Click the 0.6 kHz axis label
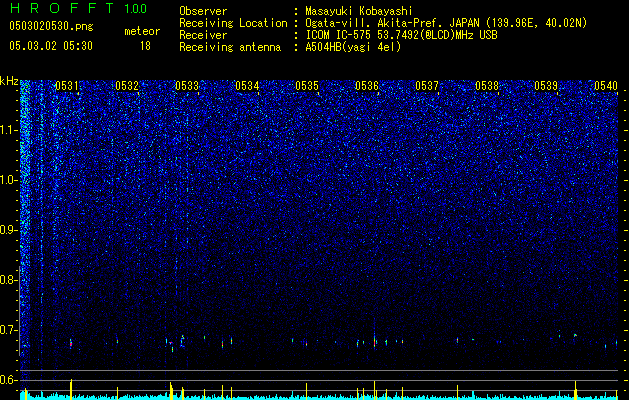The height and width of the screenshot is (400, 629). click(x=9, y=380)
